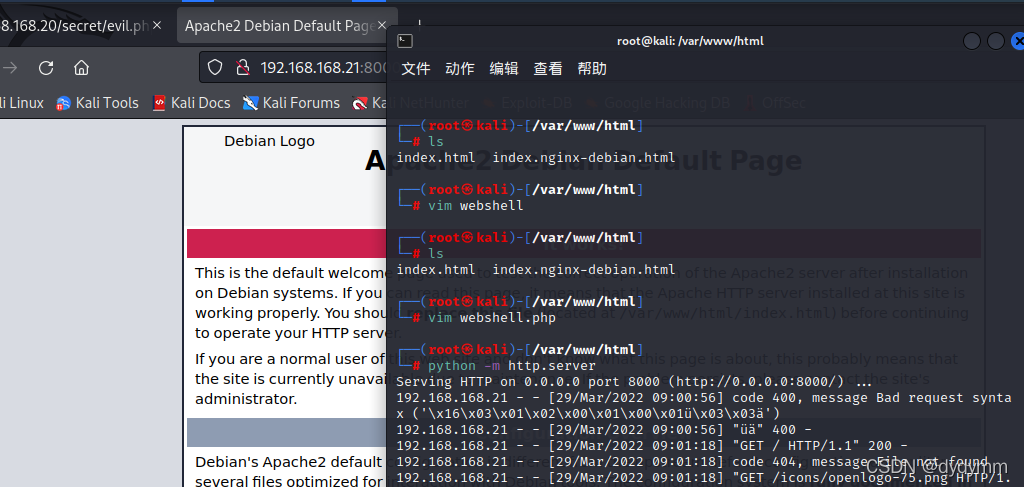The image size is (1024, 487).
Task: Click the insecure connection padlock icon
Action: [243, 67]
